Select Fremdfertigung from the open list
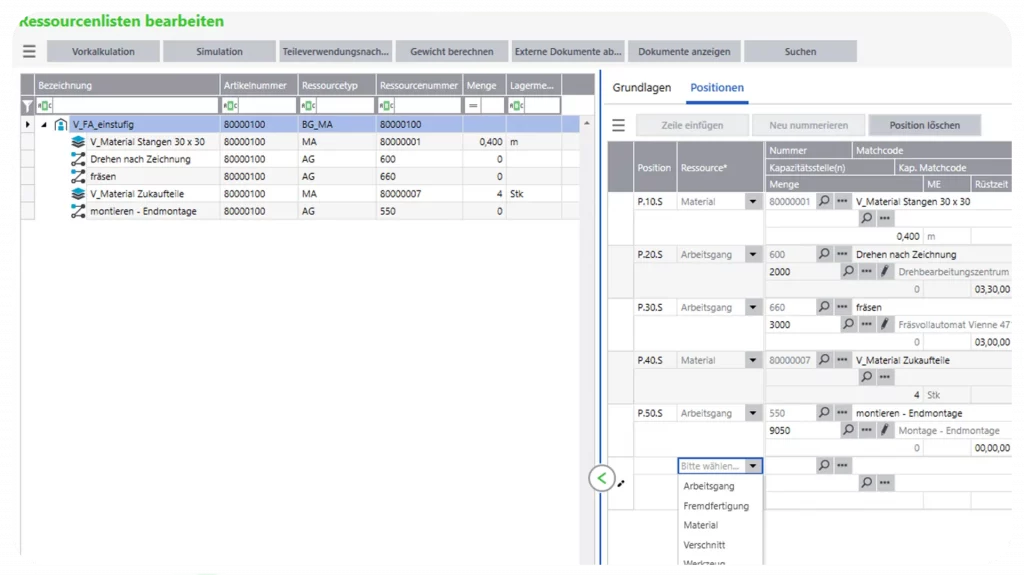Viewport: 1024px width, 577px height. click(719, 506)
